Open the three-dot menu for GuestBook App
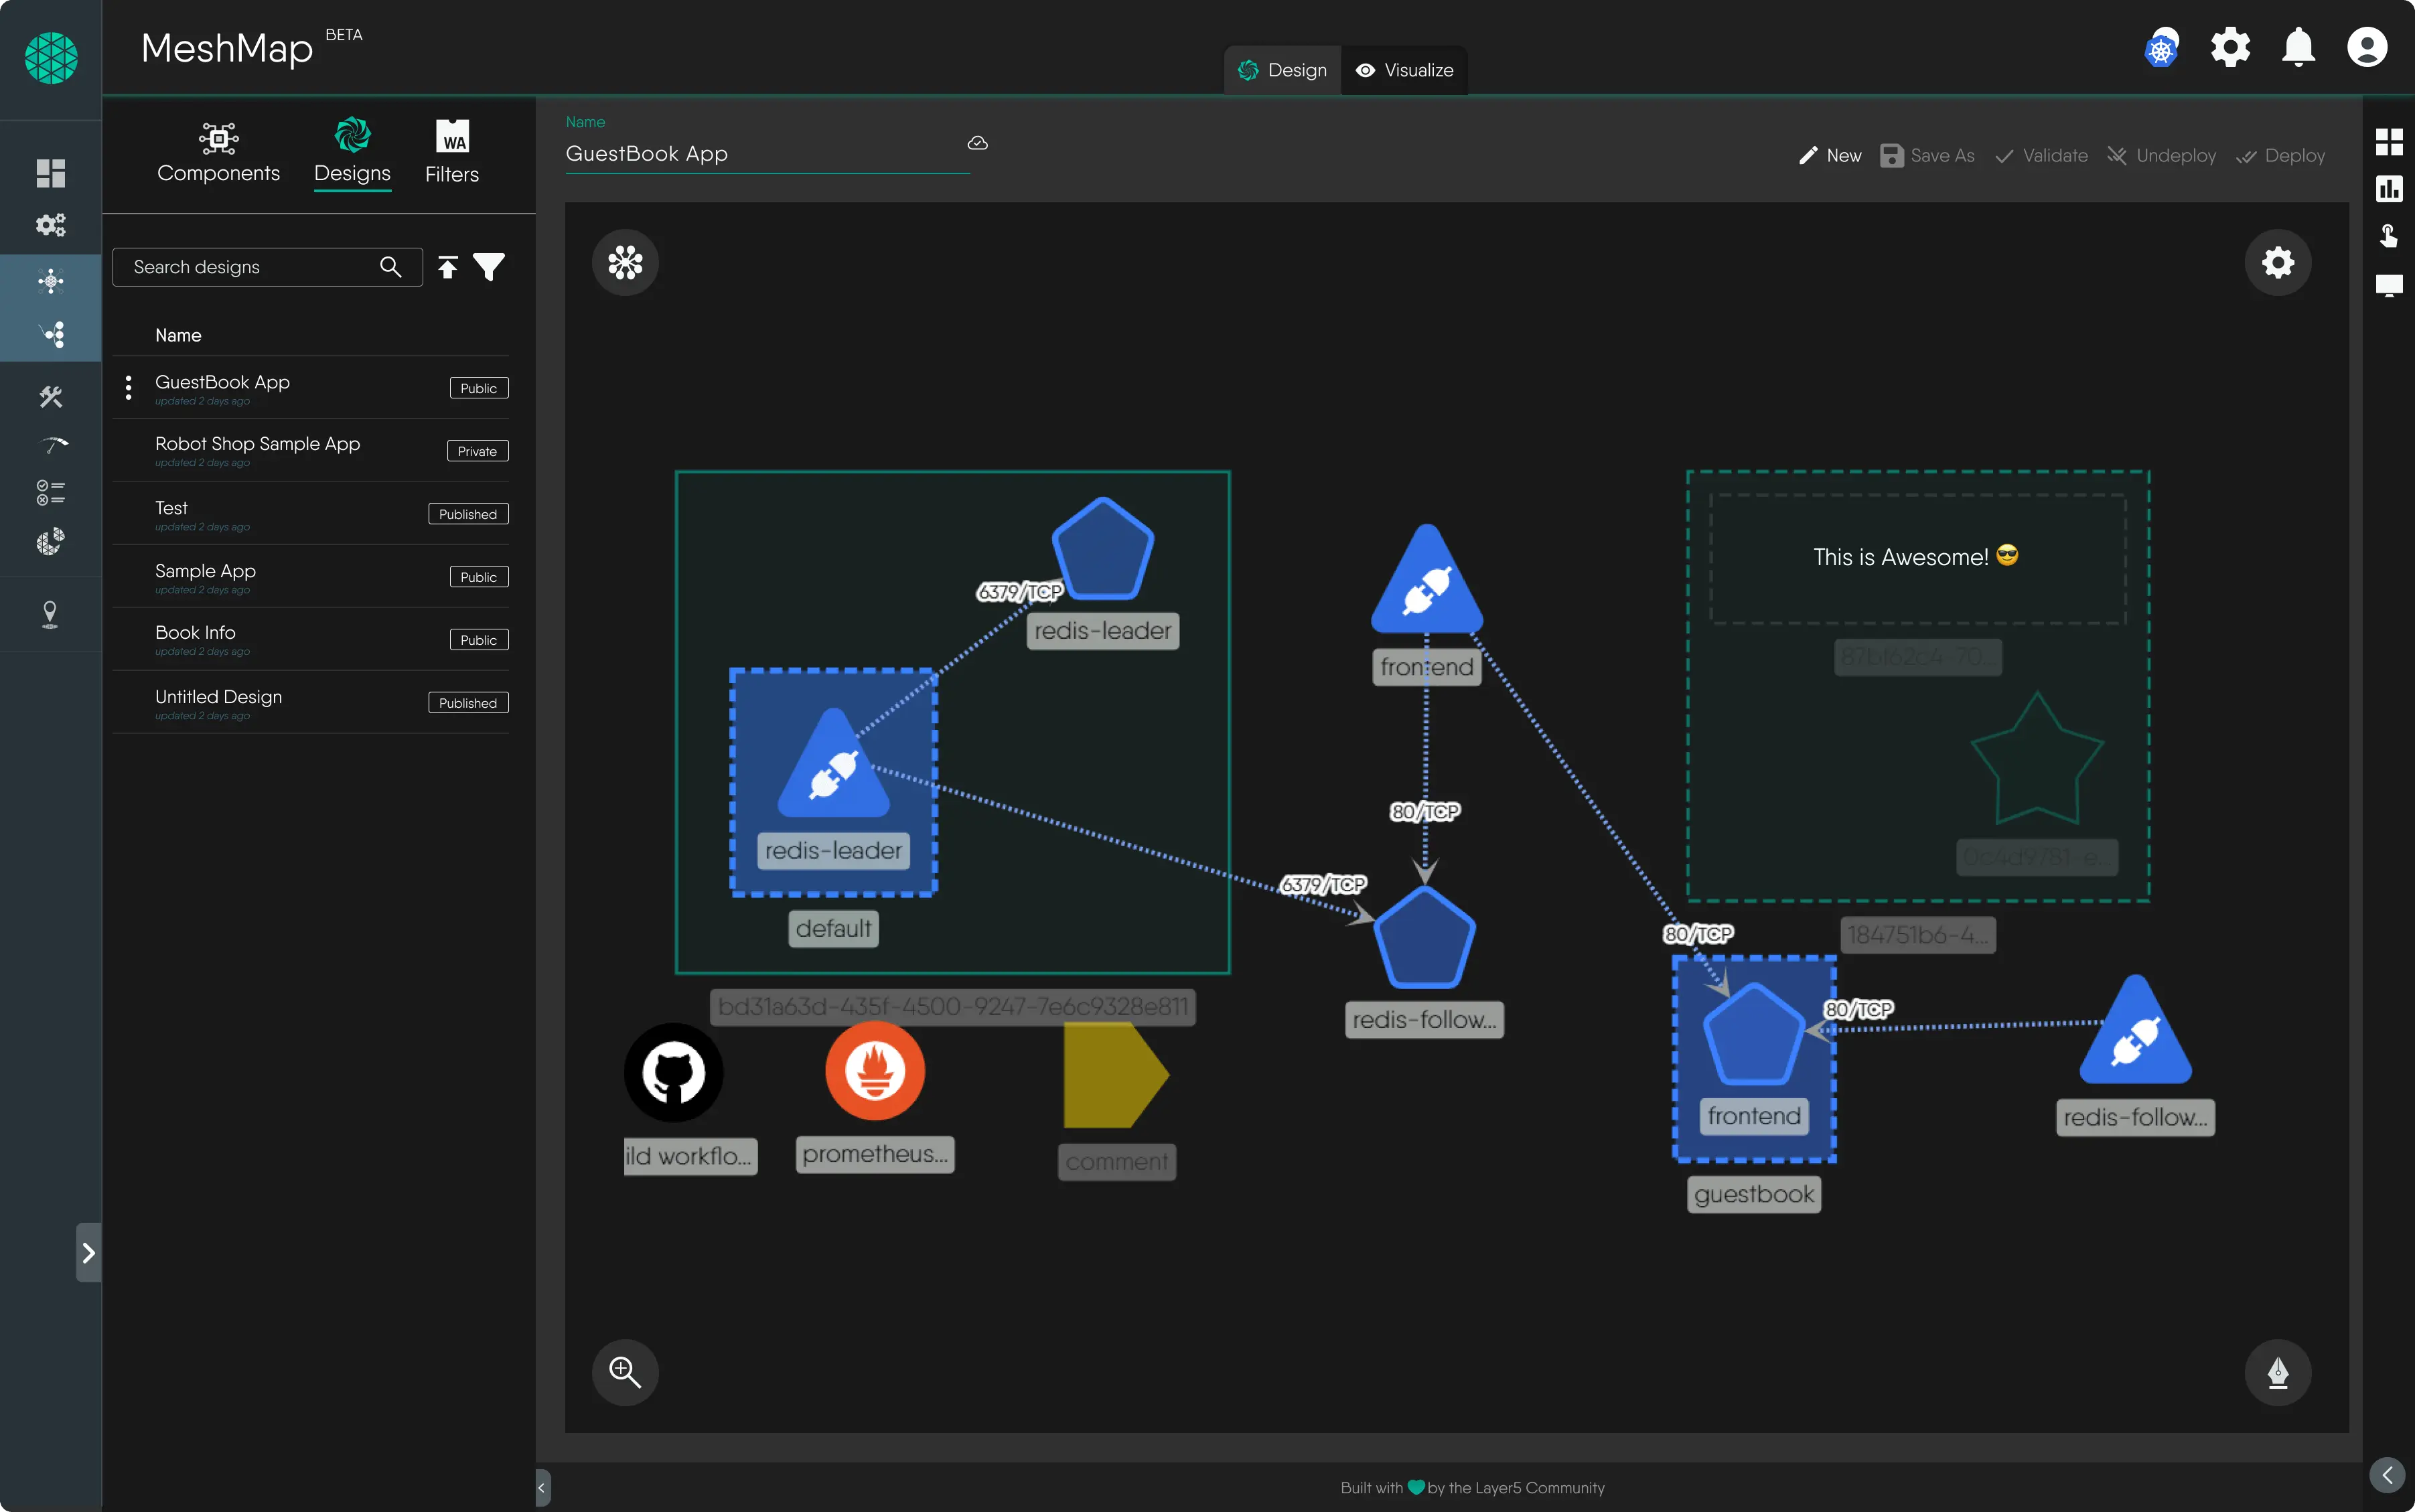This screenshot has width=2415, height=1512. click(128, 388)
